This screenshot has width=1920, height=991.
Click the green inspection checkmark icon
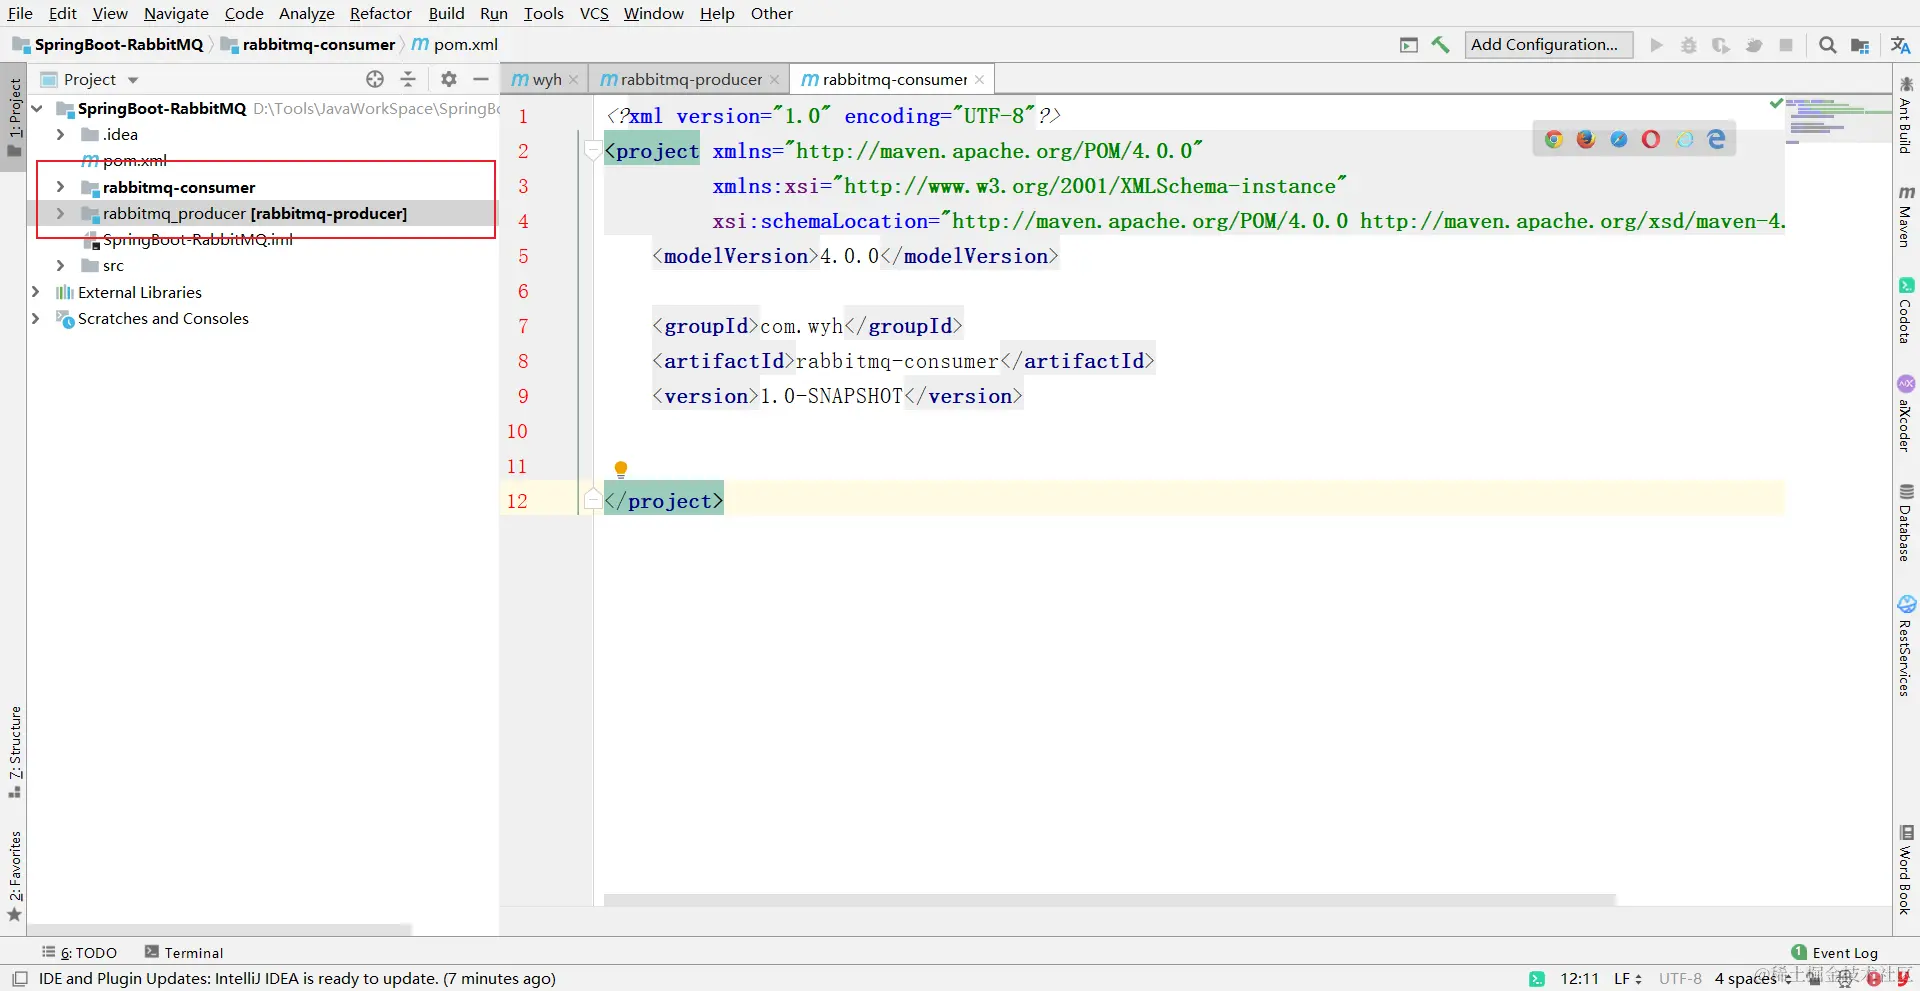point(1776,103)
